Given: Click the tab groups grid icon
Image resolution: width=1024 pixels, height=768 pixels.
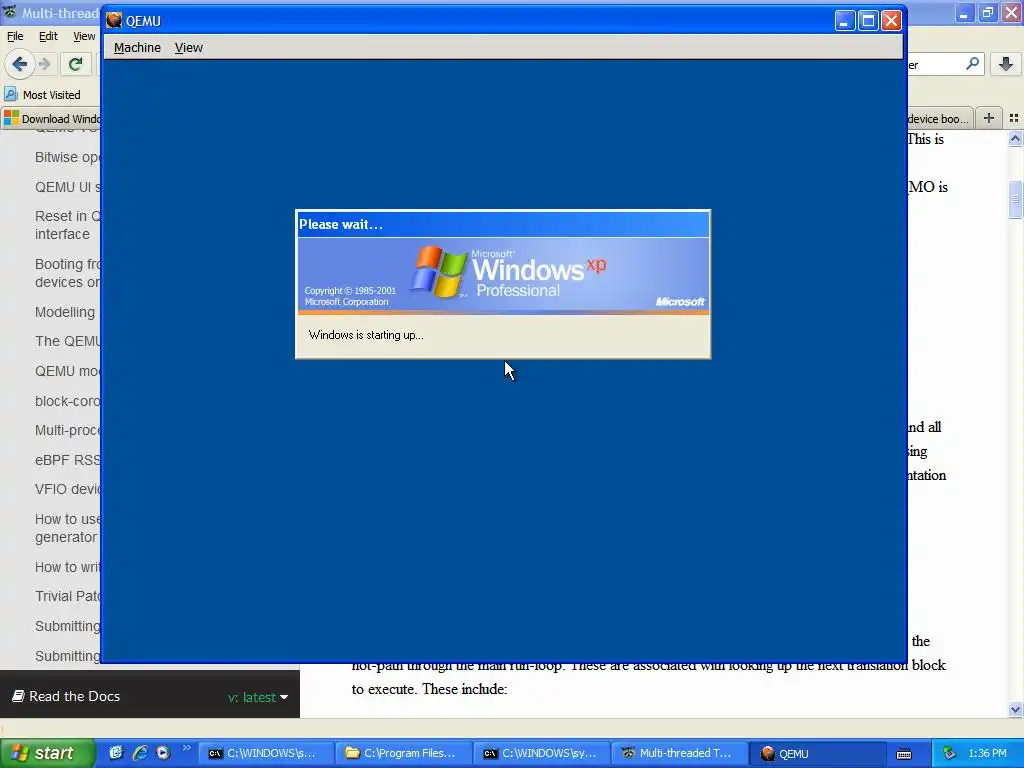Looking at the screenshot, I should pyautogui.click(x=1014, y=118).
